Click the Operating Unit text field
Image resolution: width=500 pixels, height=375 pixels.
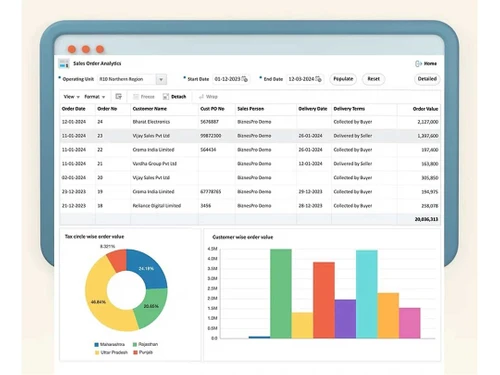pyautogui.click(x=127, y=79)
